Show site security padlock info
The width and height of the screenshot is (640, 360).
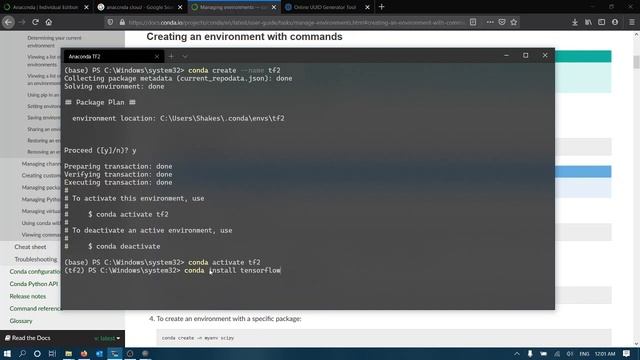click(x=122, y=22)
